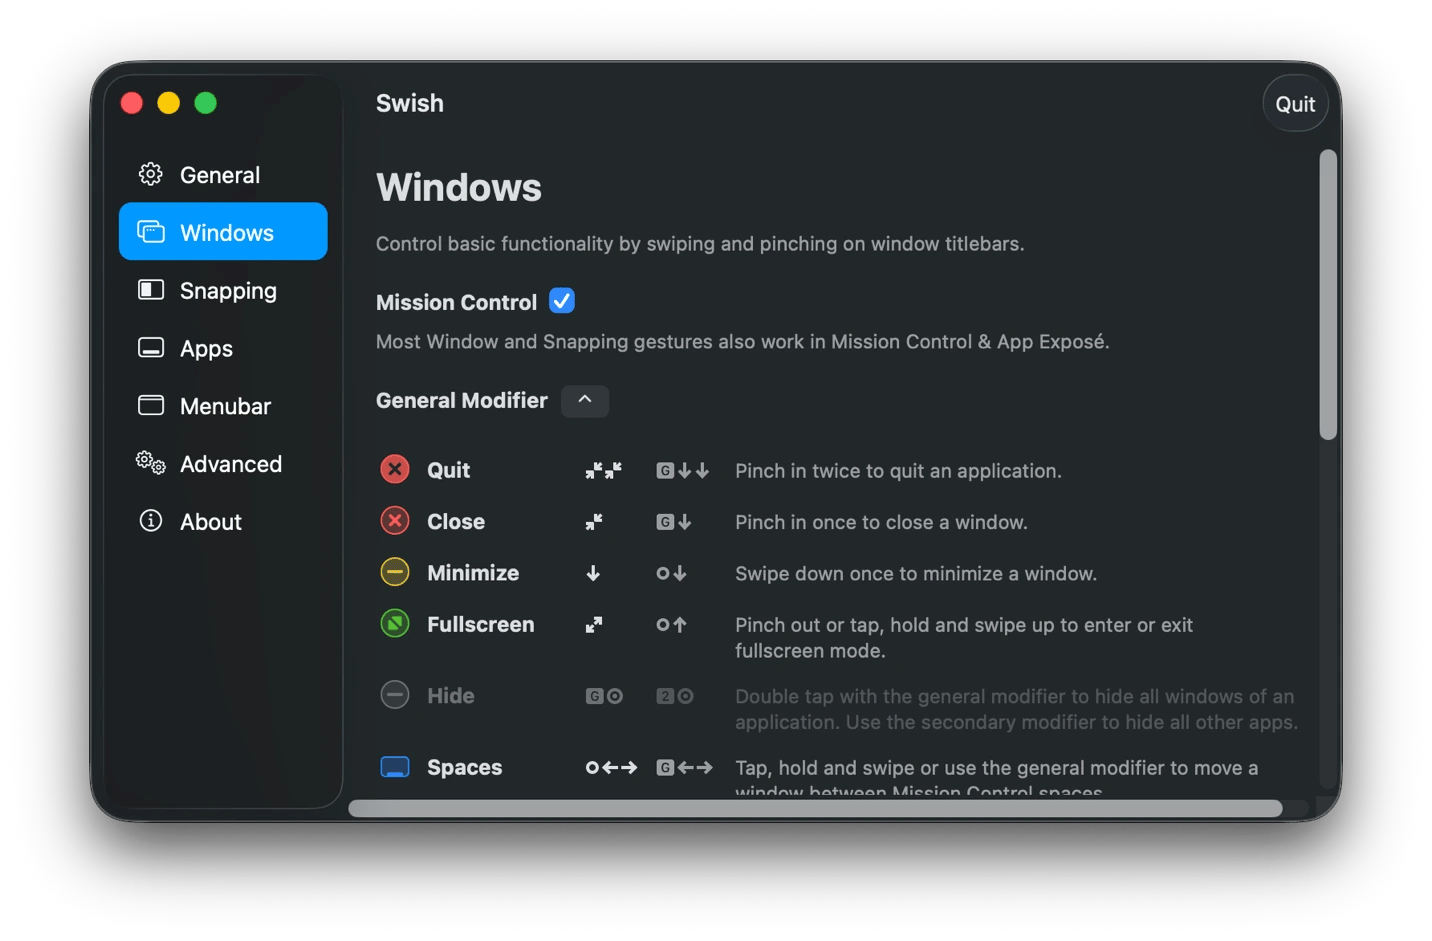Toggle the red Quit gesture icon
The image size is (1432, 941).
tap(395, 469)
